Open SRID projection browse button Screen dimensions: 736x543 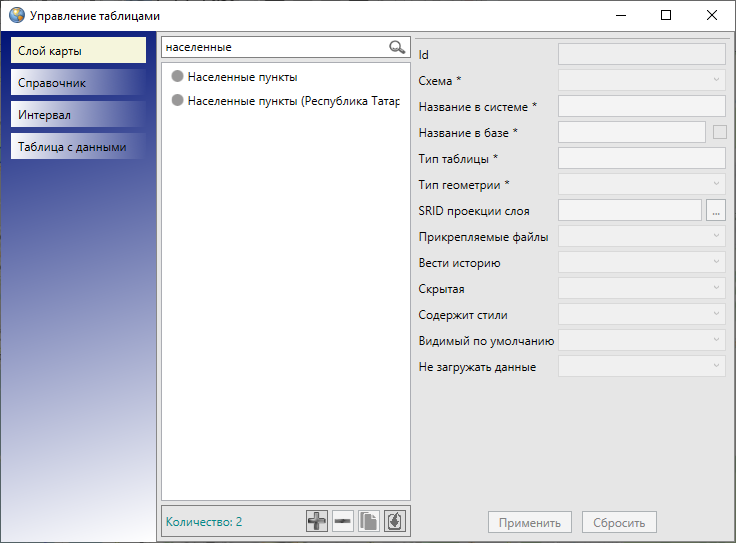click(715, 210)
